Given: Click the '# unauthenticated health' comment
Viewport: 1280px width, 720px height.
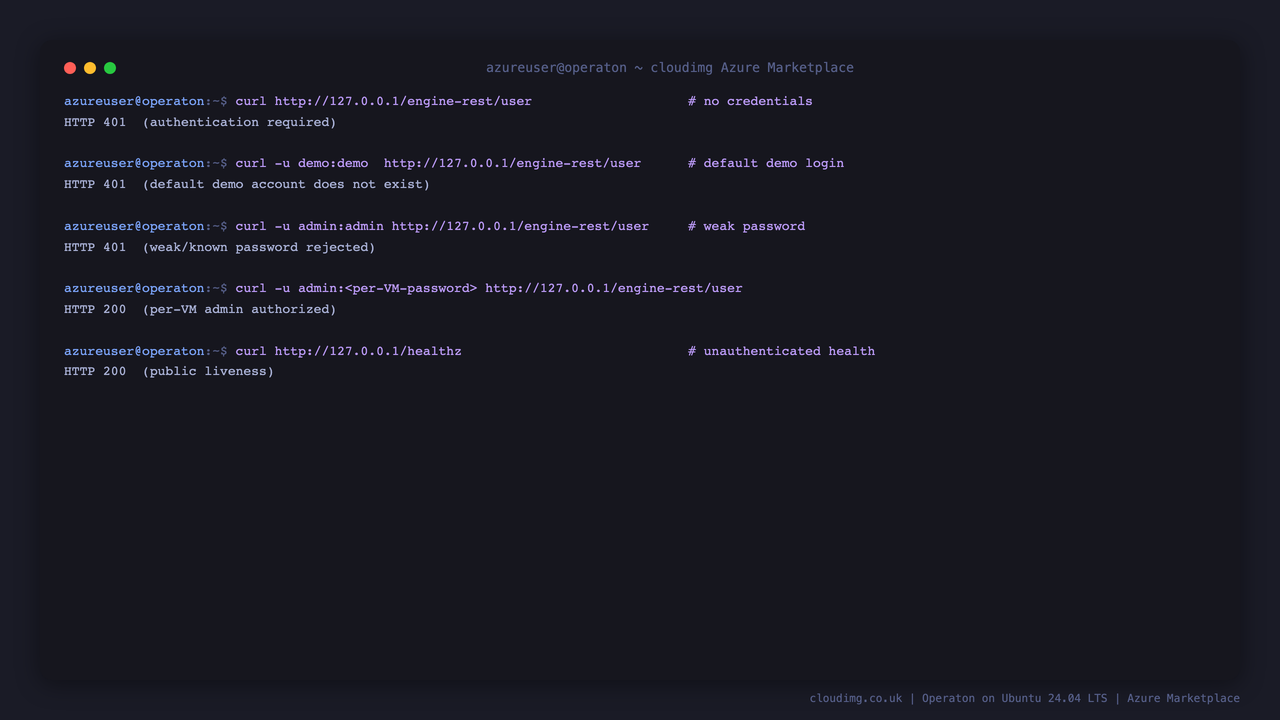Looking at the screenshot, I should [x=781, y=351].
